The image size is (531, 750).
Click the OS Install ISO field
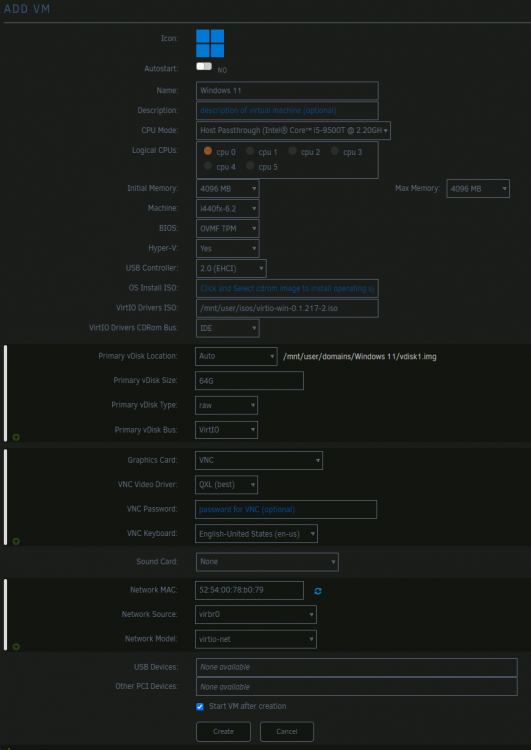[287, 288]
